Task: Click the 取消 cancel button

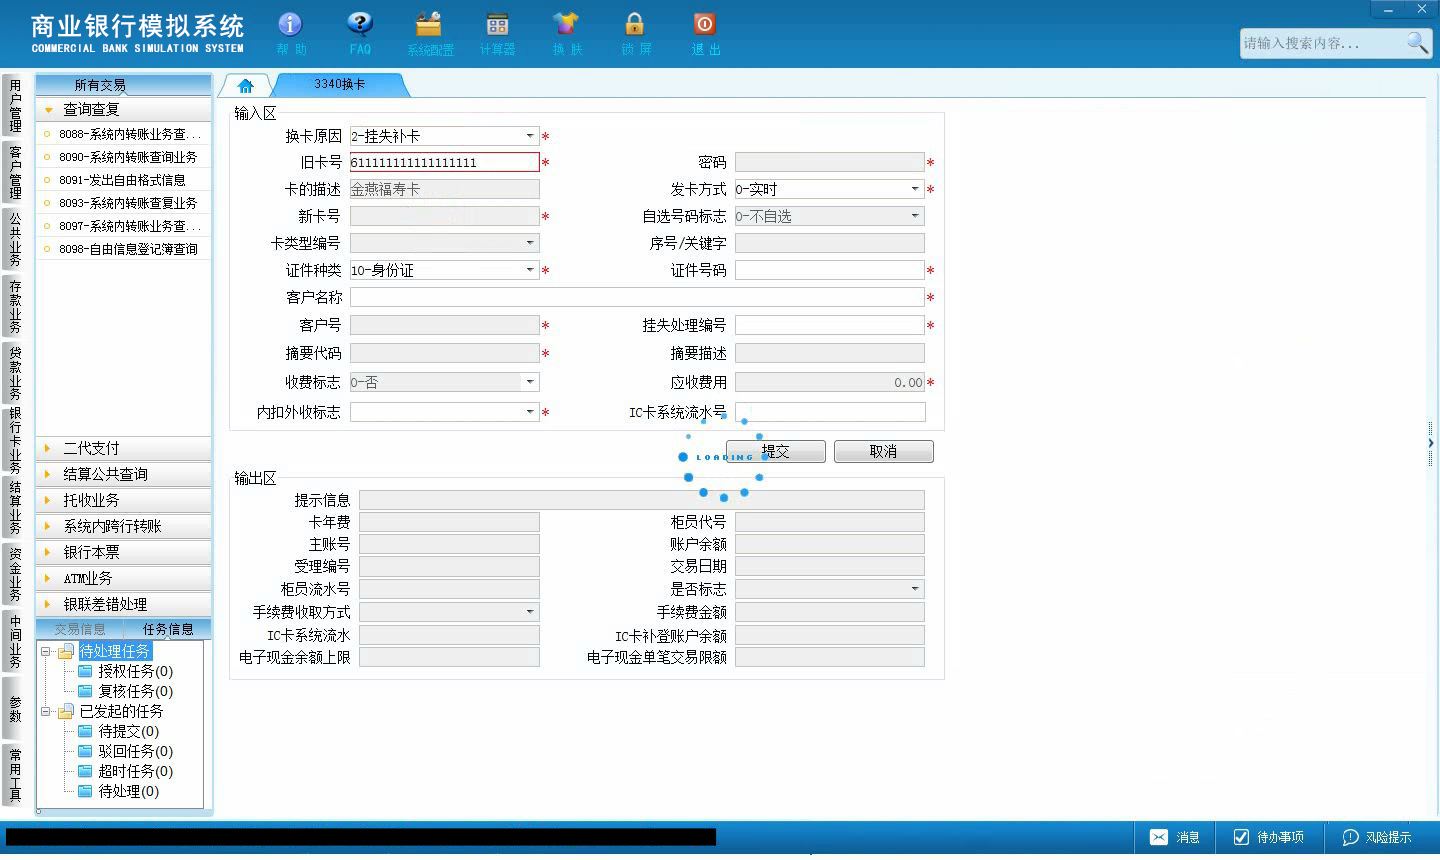Action: click(x=884, y=451)
